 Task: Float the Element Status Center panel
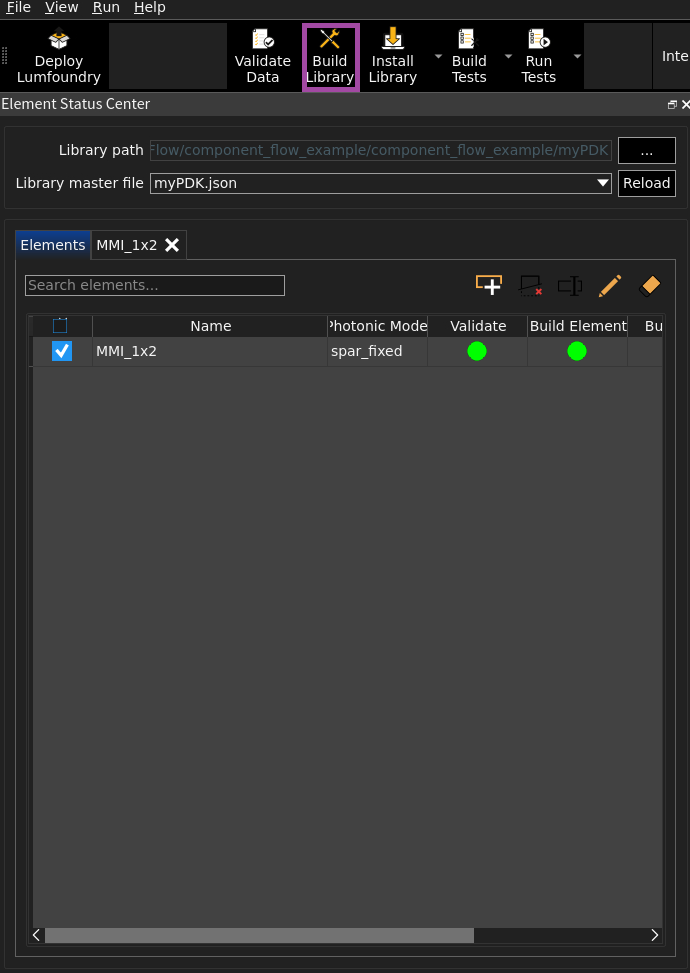click(671, 105)
